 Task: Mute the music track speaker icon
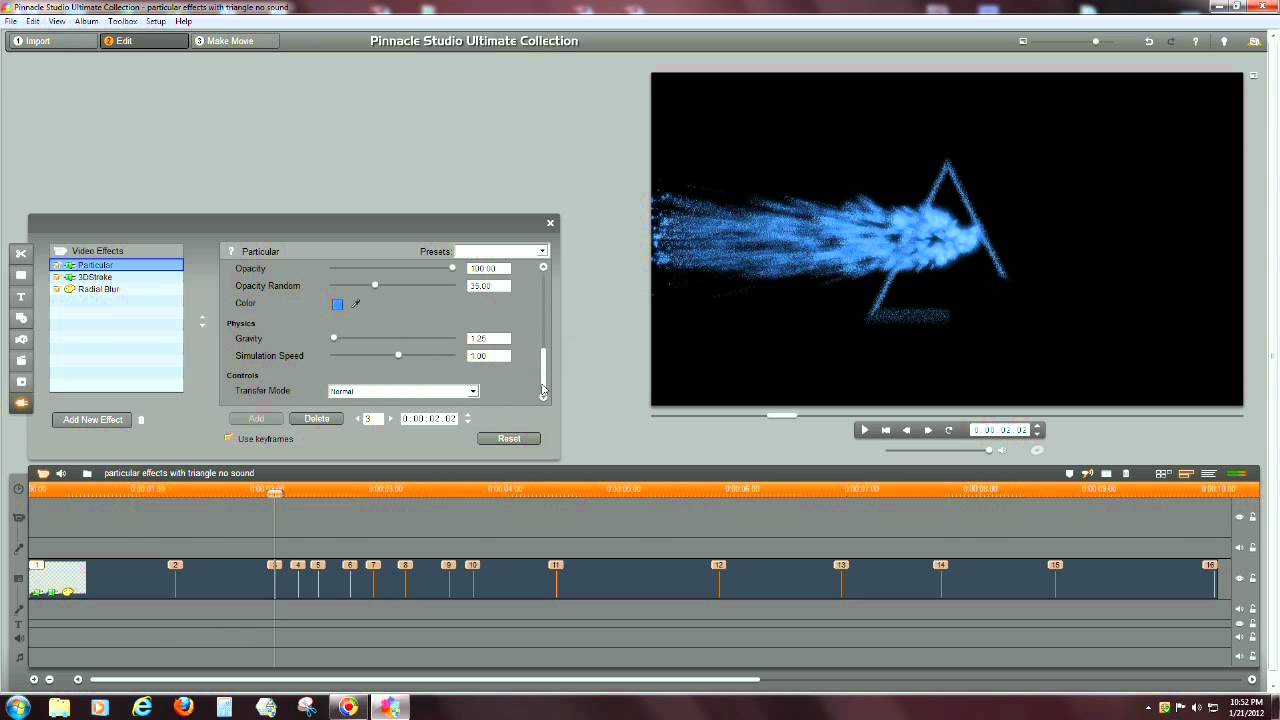[x=1240, y=656]
